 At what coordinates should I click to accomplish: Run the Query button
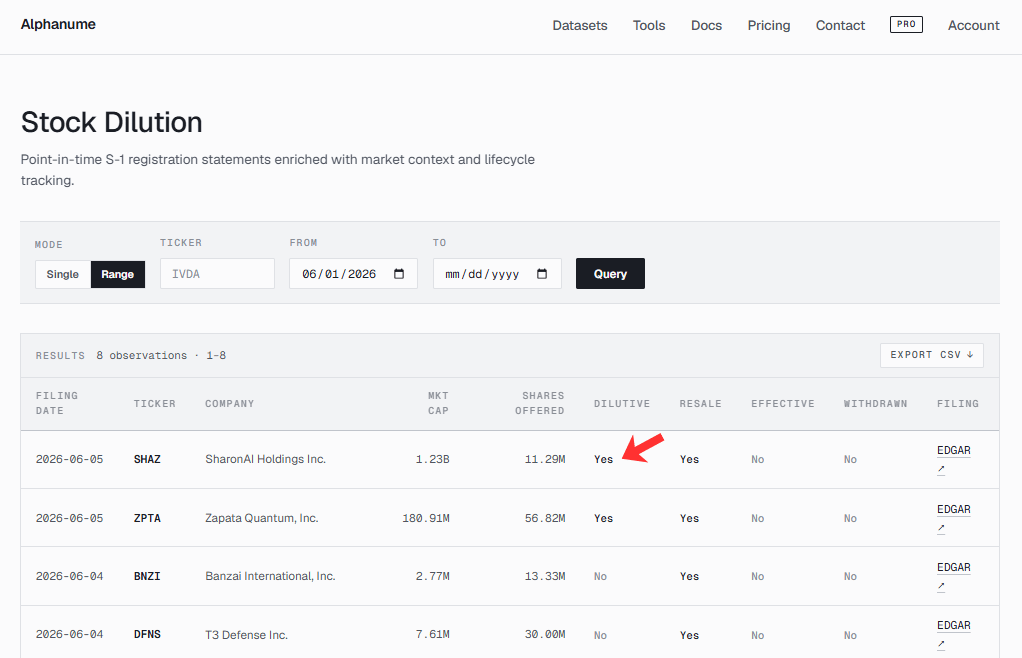point(610,274)
